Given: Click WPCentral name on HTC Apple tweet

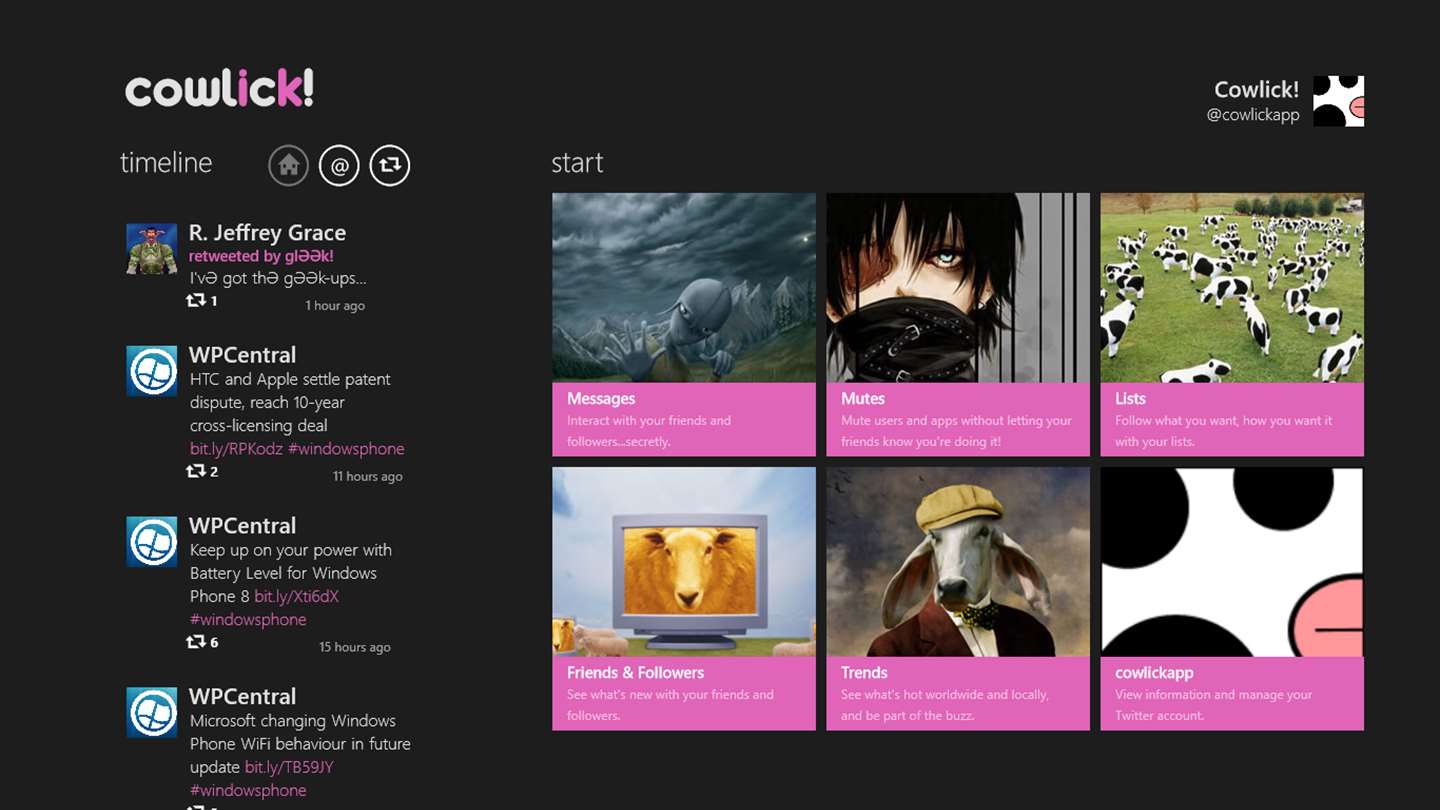Looking at the screenshot, I should coord(242,355).
